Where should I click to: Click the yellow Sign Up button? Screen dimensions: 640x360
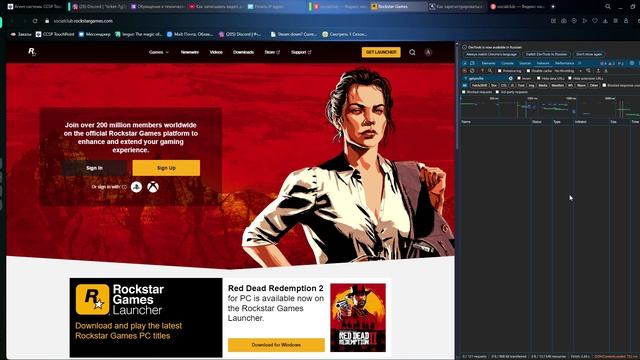point(166,168)
